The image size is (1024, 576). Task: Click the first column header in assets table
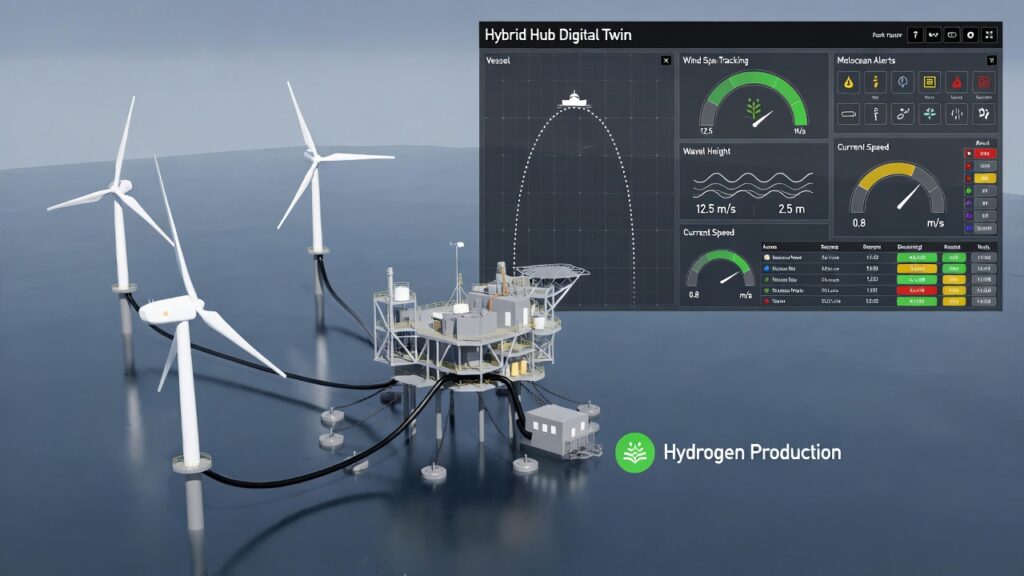pyautogui.click(x=770, y=245)
